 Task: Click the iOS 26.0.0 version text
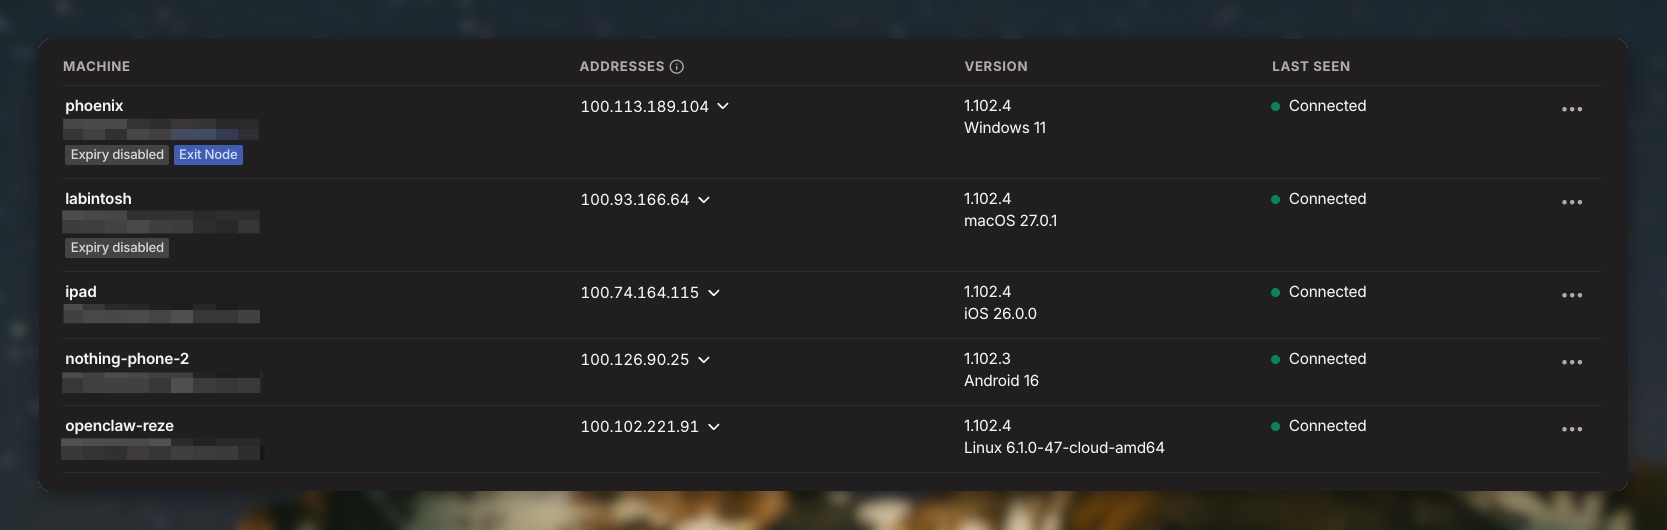click(1000, 314)
